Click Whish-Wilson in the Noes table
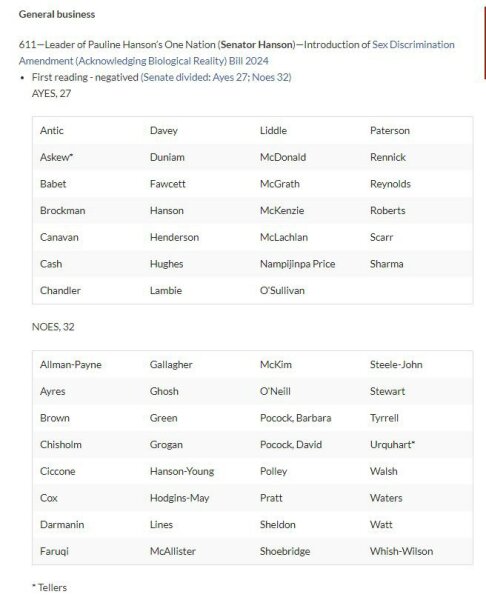The height and width of the screenshot is (600, 486). click(x=401, y=551)
